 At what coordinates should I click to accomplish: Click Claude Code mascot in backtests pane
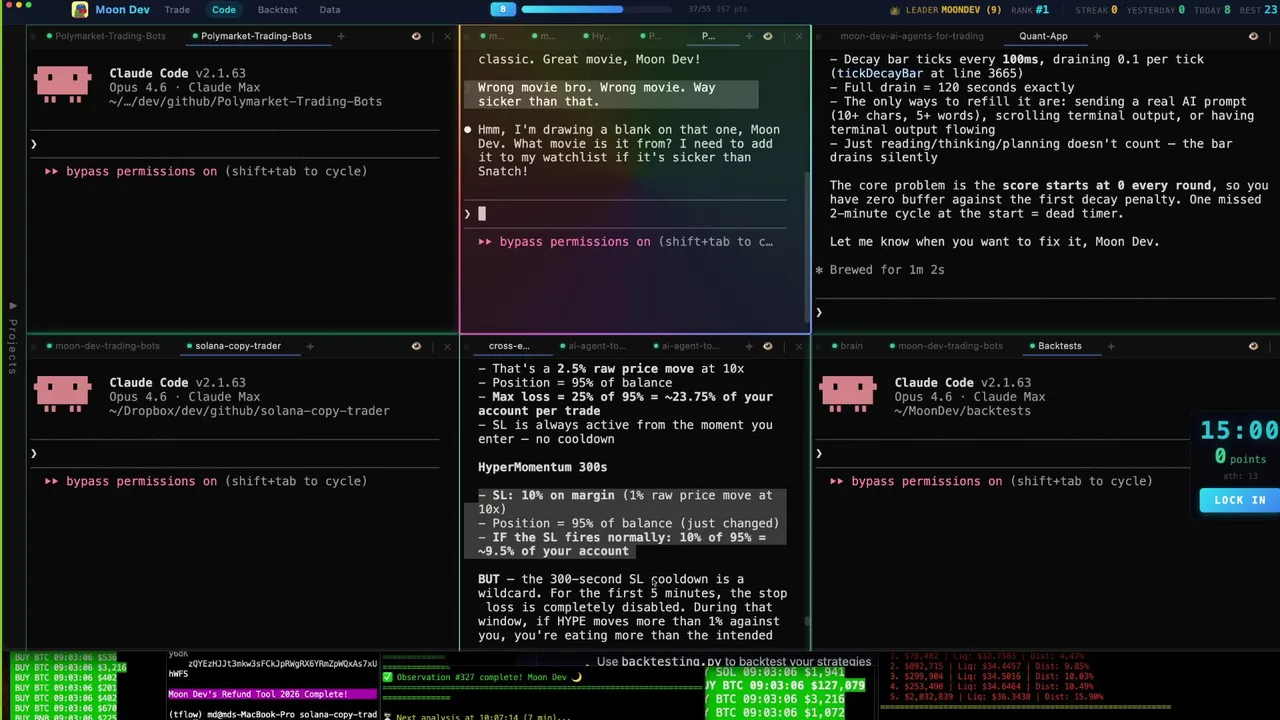click(847, 393)
